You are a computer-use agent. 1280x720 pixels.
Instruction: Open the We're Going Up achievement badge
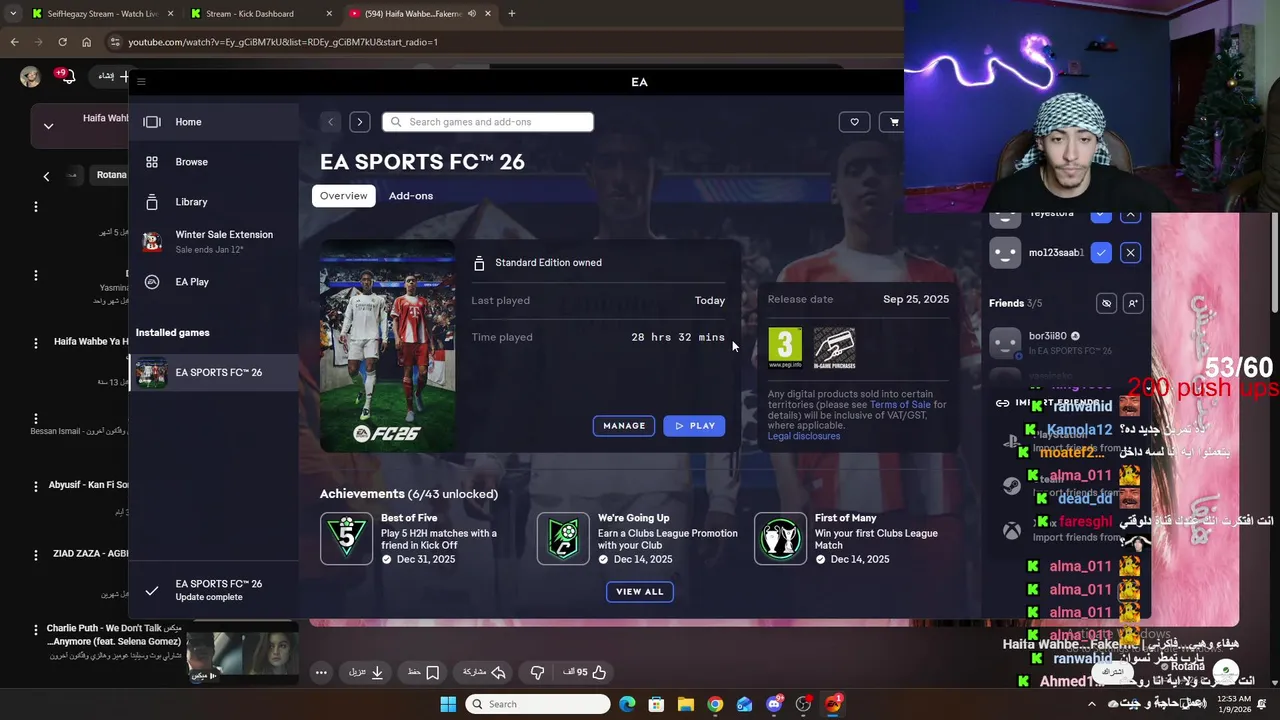pos(563,539)
